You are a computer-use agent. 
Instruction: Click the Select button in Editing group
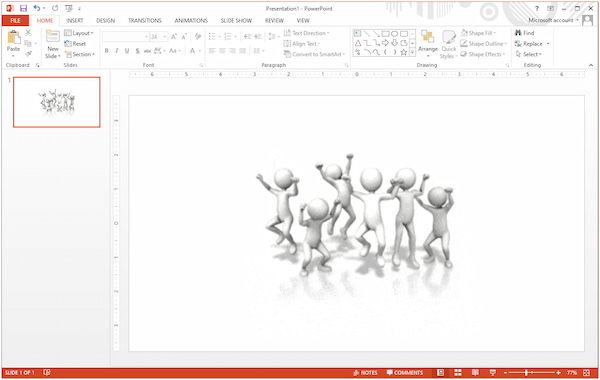pos(528,54)
